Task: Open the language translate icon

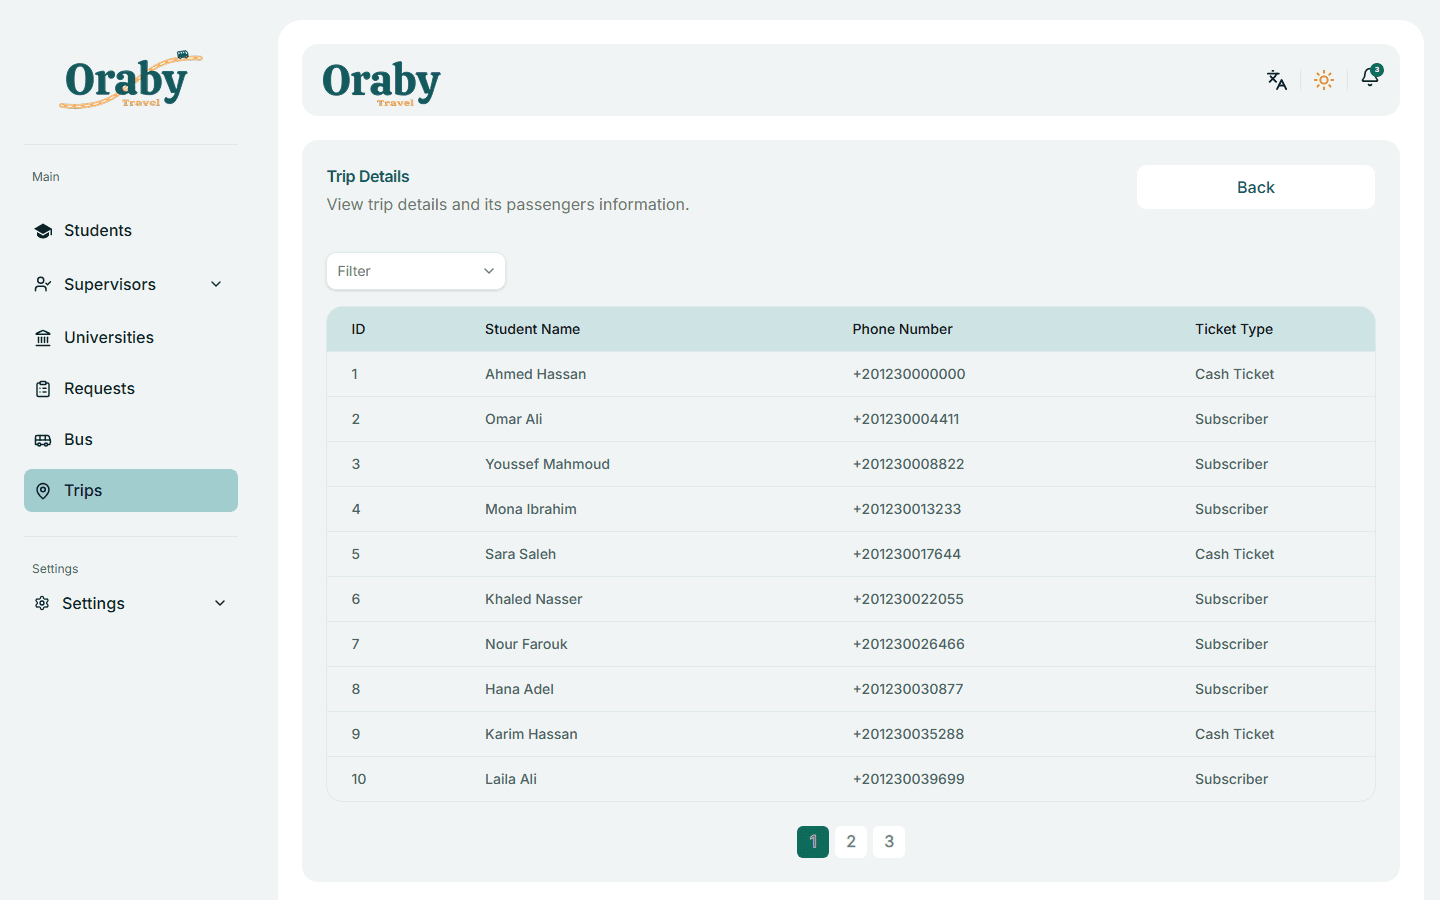Action: [1277, 80]
